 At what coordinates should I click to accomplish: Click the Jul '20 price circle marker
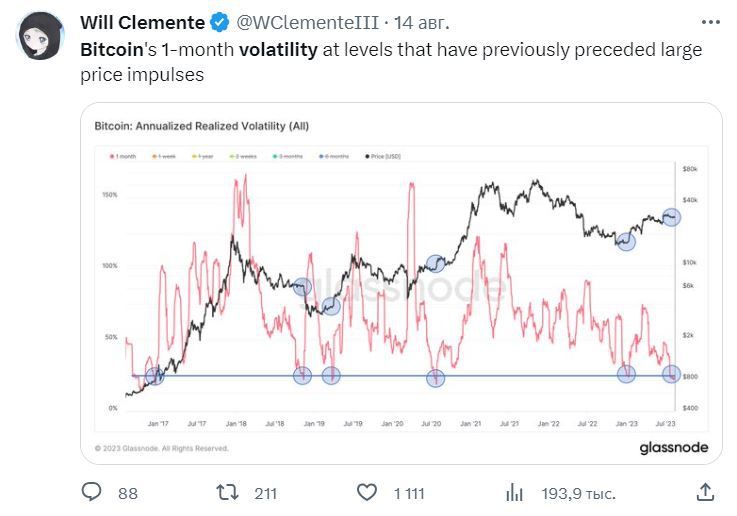[x=435, y=263]
